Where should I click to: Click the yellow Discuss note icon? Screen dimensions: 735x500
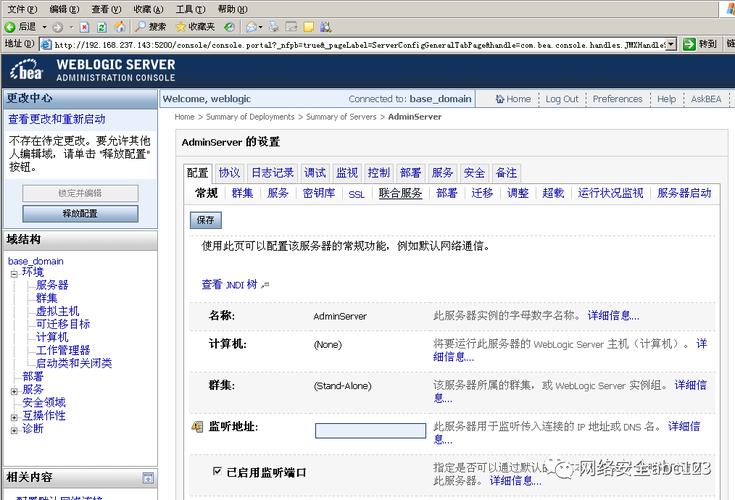click(308, 27)
